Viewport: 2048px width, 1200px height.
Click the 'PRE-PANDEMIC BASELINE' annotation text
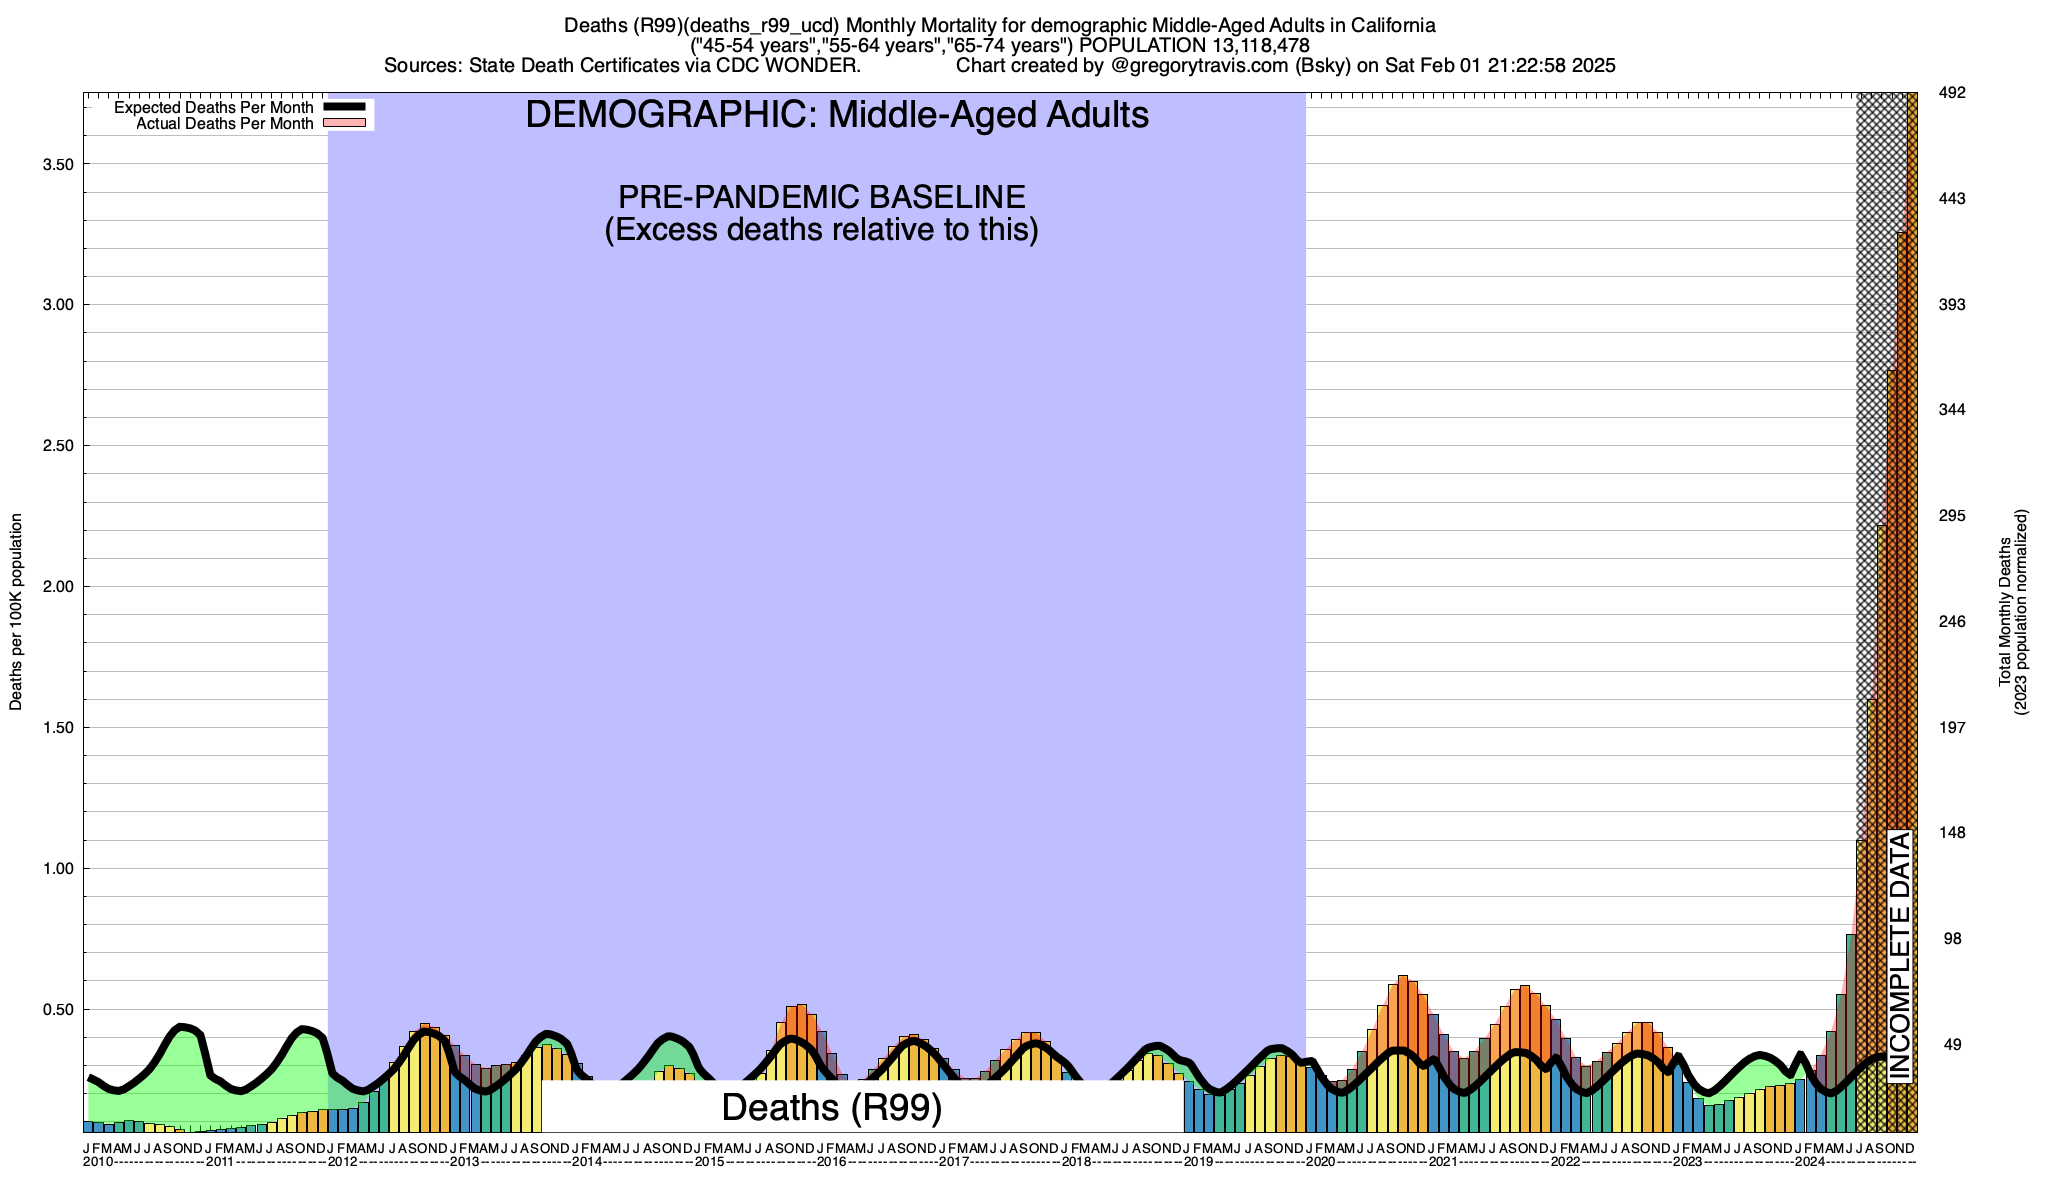click(821, 197)
